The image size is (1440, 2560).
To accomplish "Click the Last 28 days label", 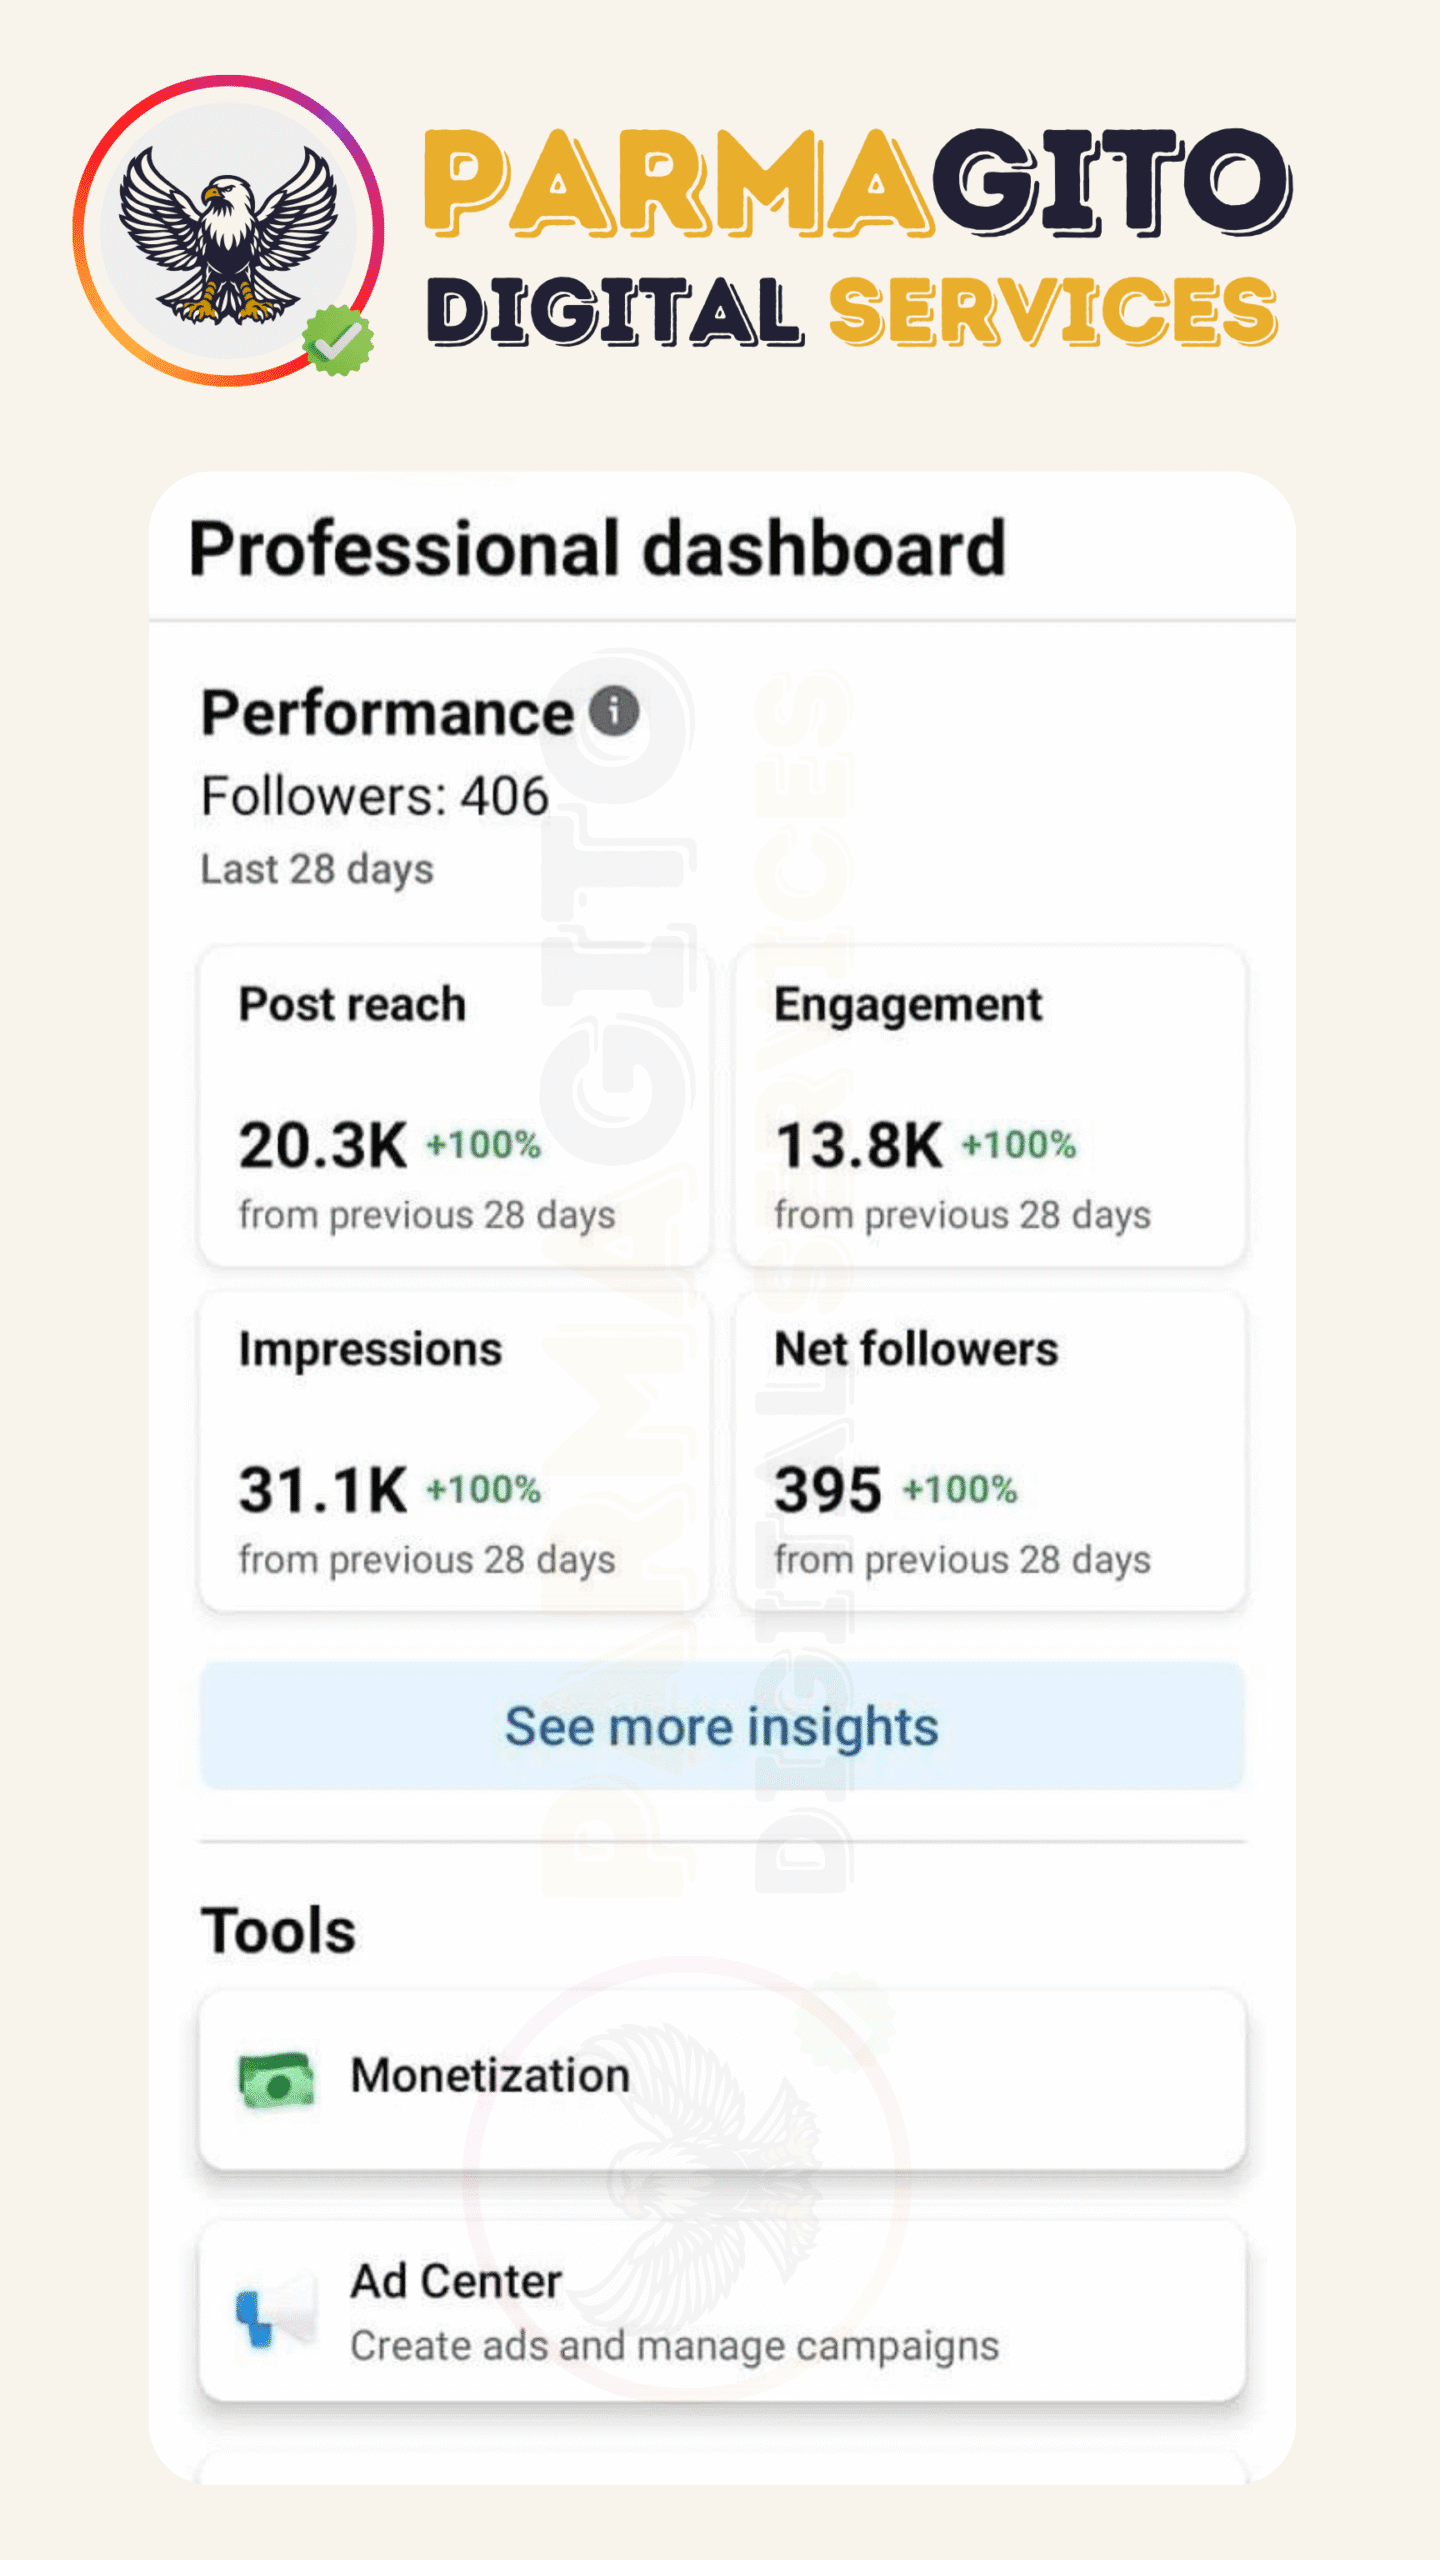I will [x=317, y=869].
